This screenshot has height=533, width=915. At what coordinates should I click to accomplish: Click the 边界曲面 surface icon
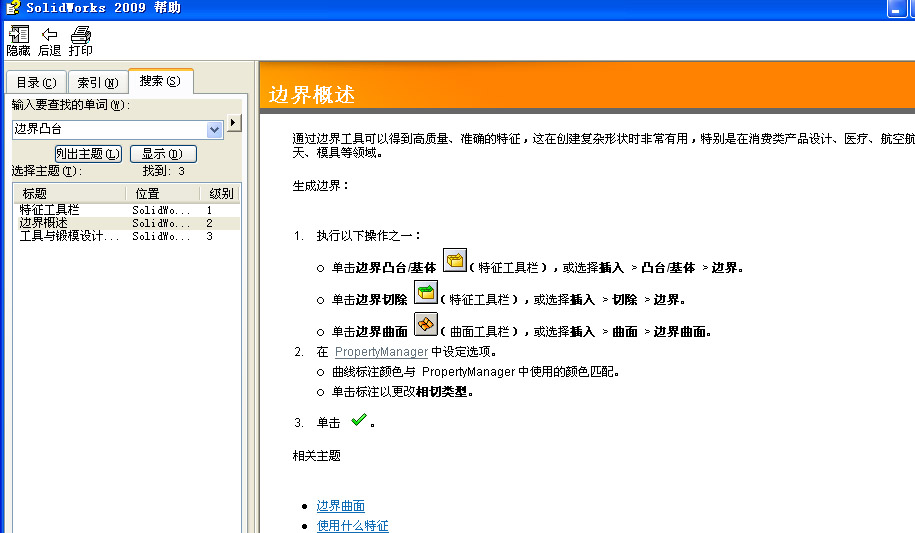tap(425, 324)
